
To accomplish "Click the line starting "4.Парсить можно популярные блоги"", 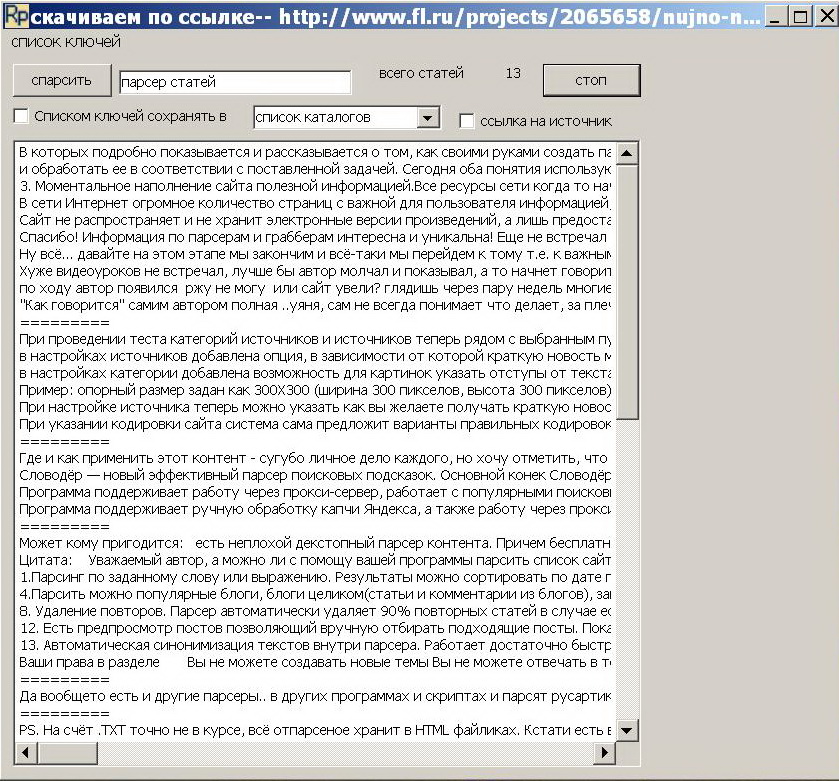I will [315, 594].
